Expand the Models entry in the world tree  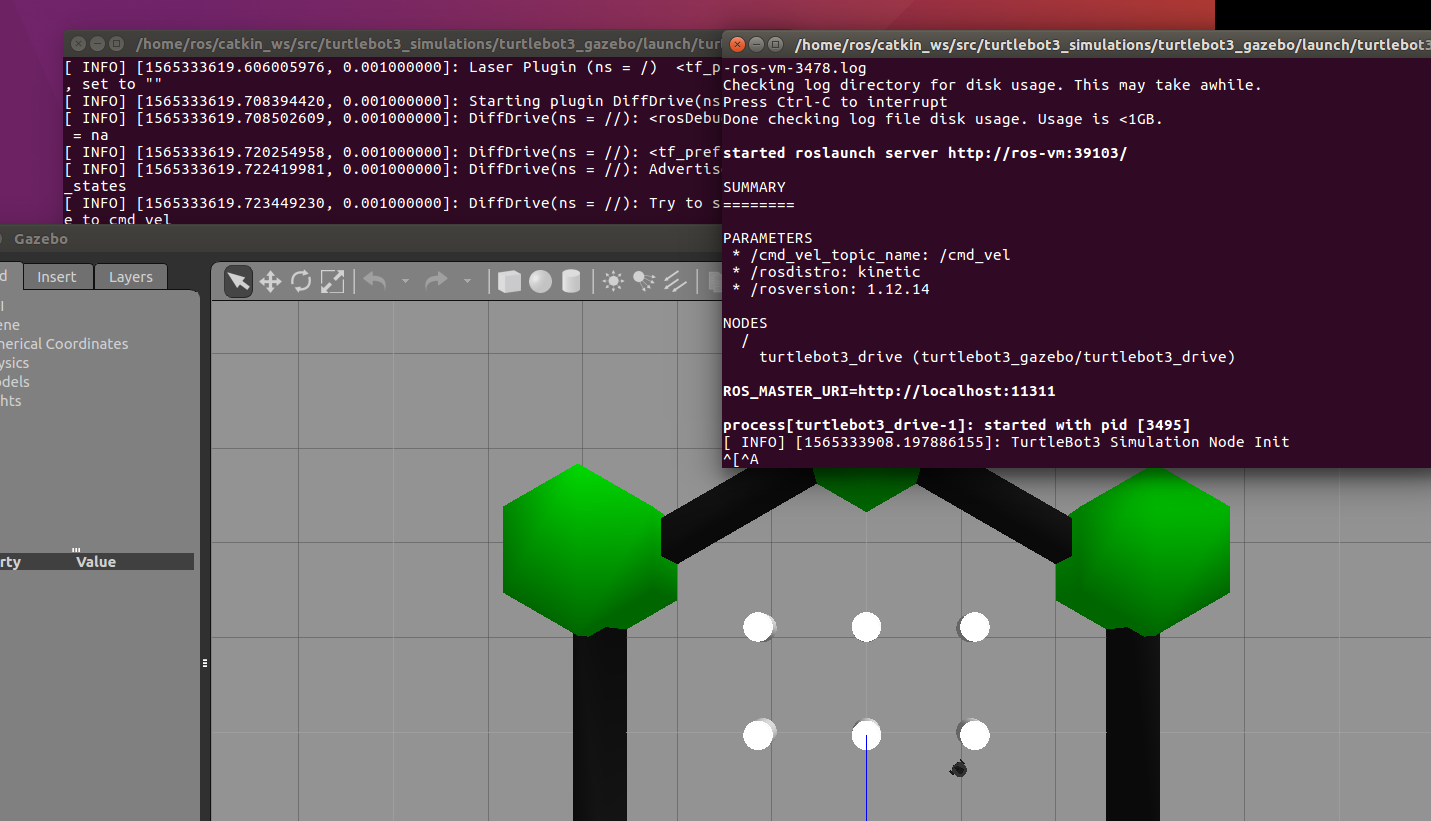14,381
